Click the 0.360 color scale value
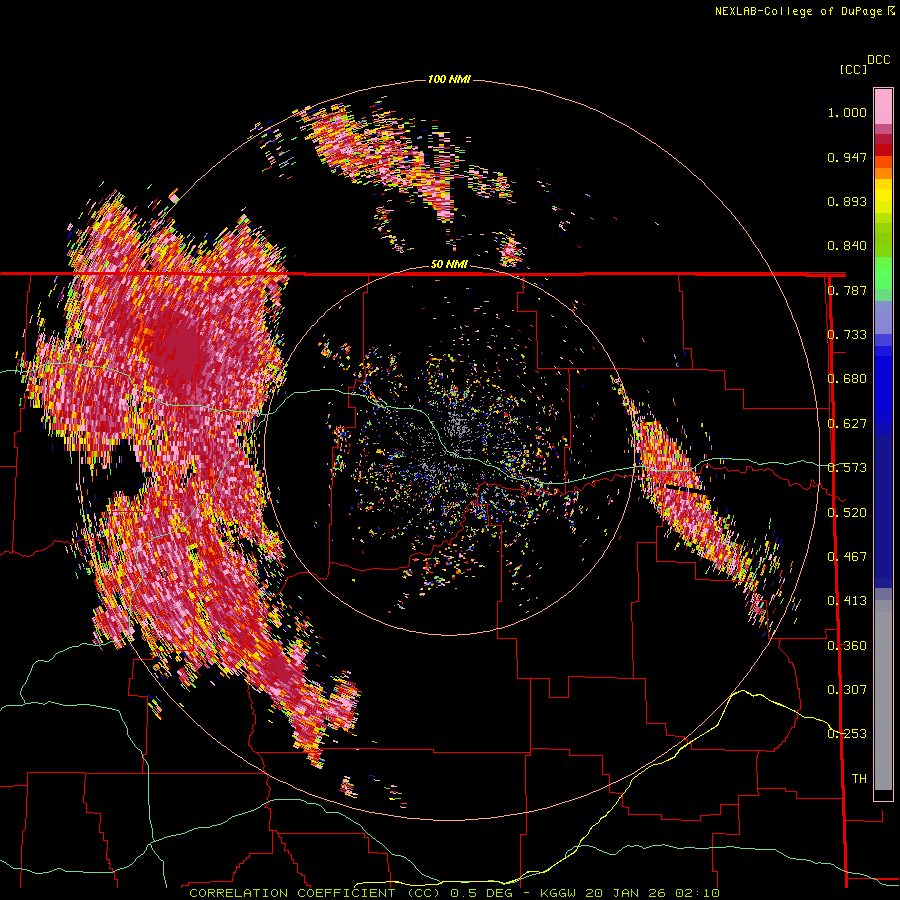This screenshot has height=900, width=900. tap(847, 646)
